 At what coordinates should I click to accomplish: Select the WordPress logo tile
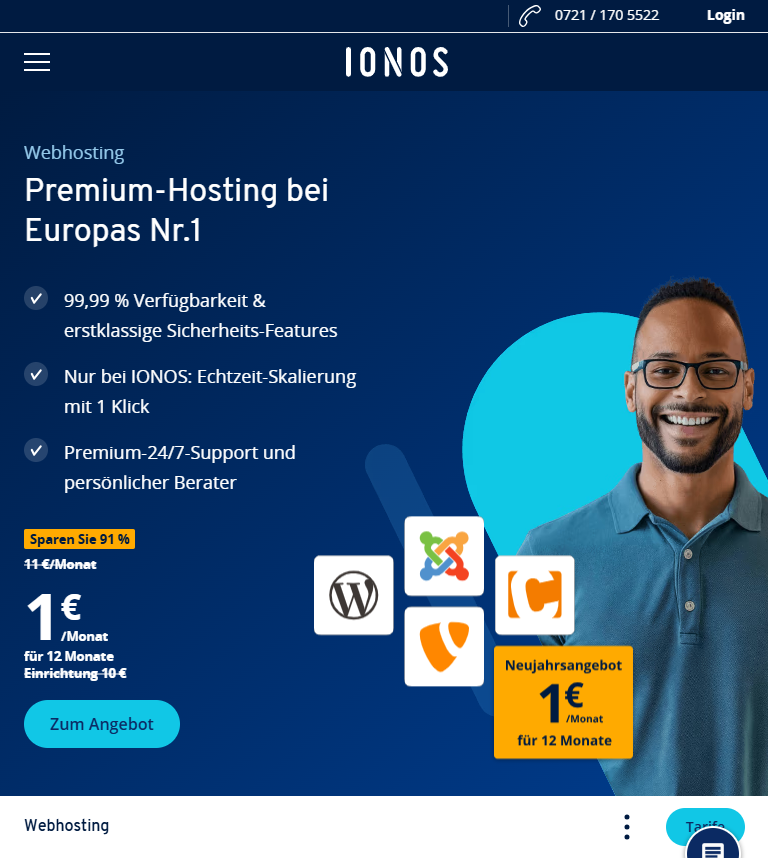(353, 595)
